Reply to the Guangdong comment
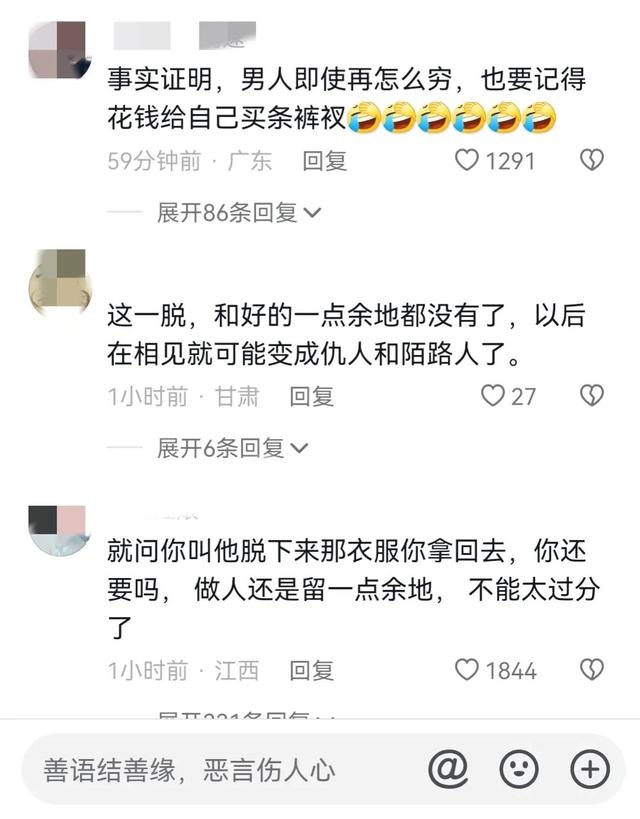 click(x=324, y=161)
